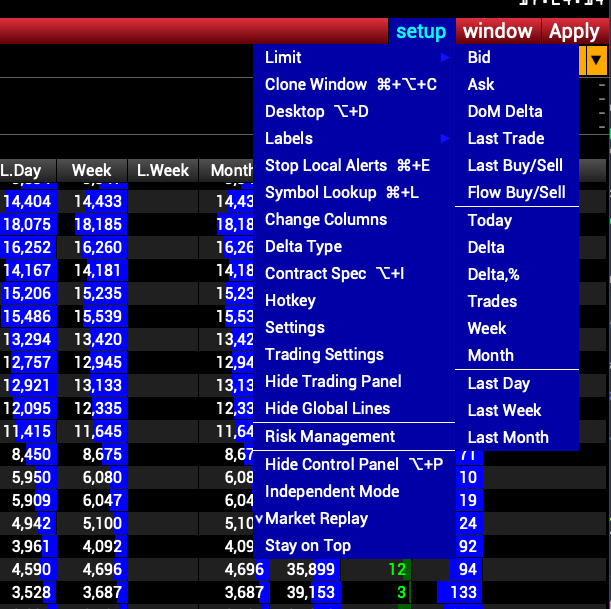Screen dimensions: 611x609
Task: Open Risk Management
Action: click(x=329, y=437)
